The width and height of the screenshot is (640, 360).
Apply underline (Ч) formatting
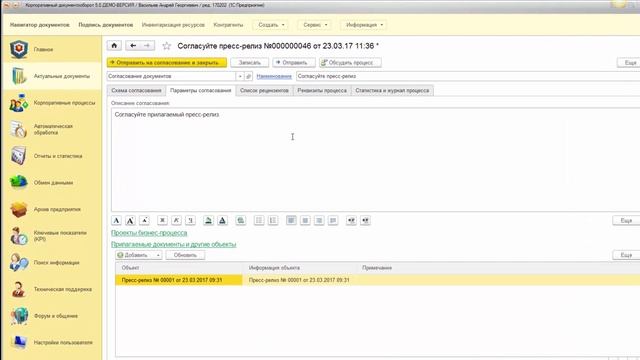click(190, 220)
